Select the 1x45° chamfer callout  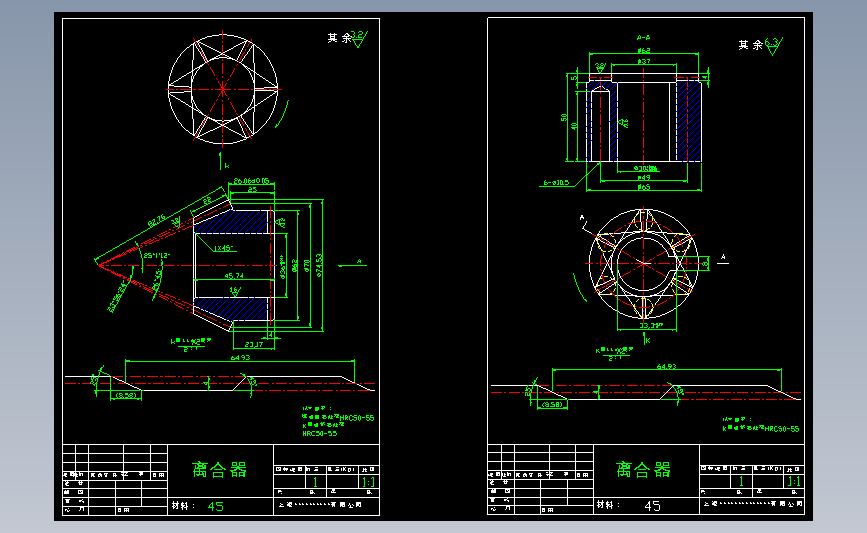223,248
